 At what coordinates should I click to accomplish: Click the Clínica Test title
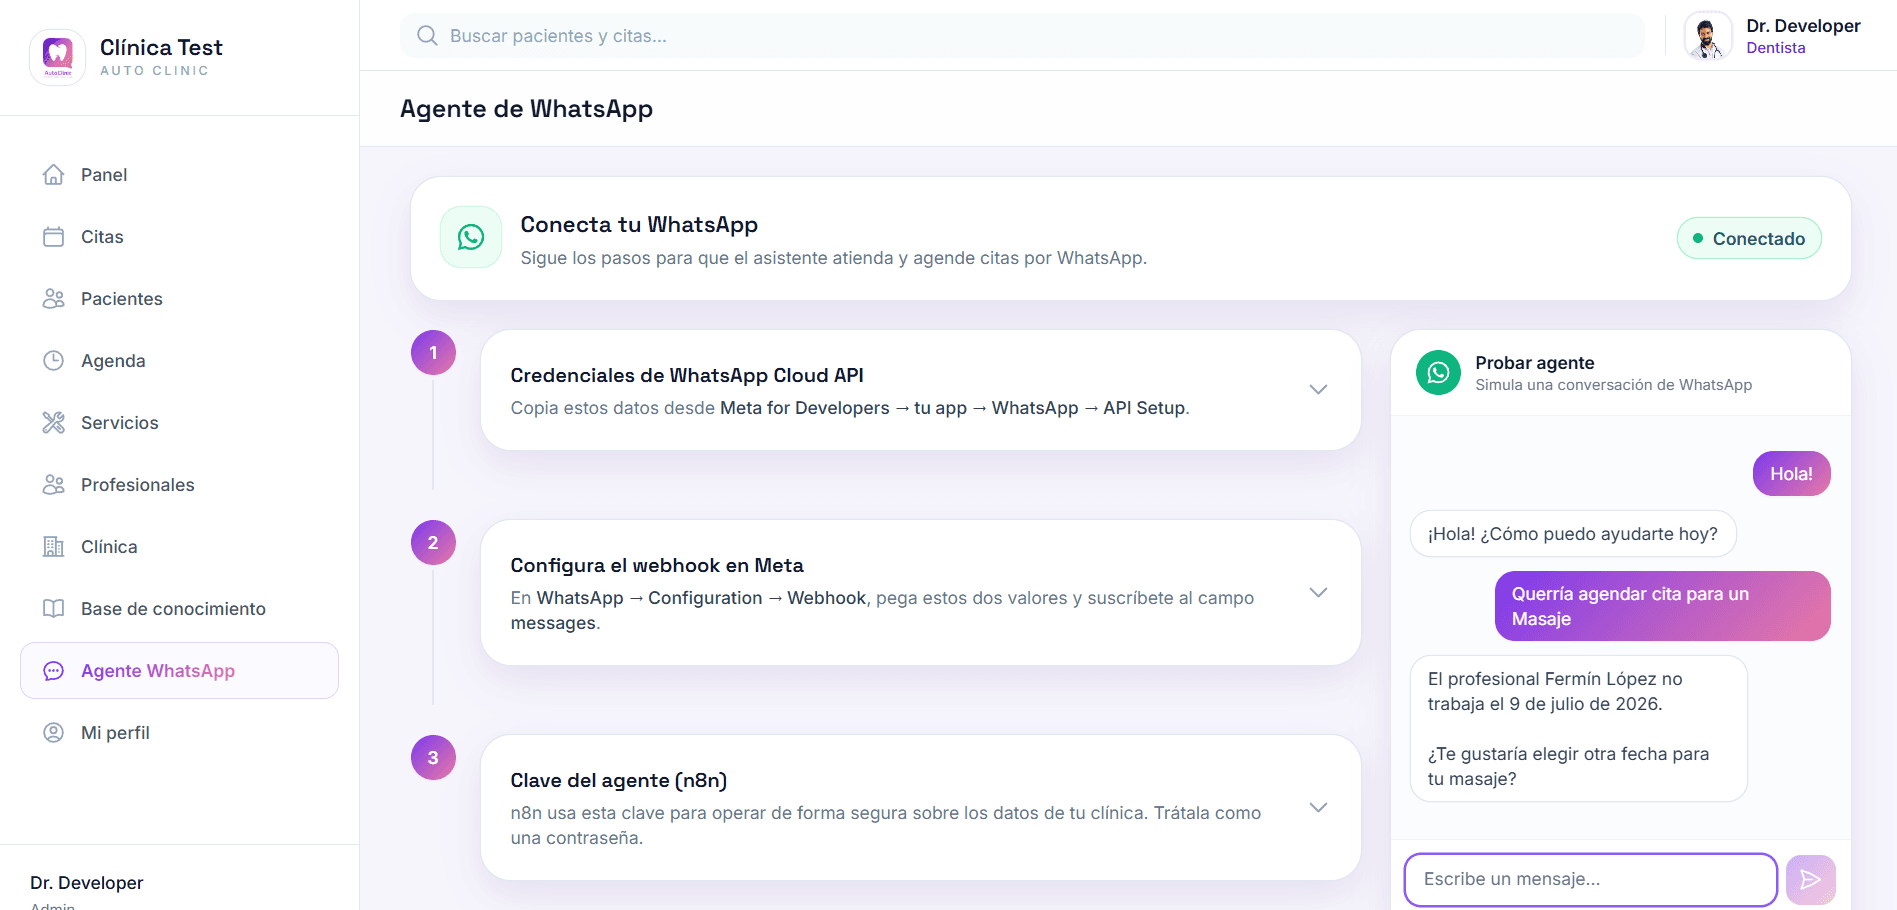coord(161,47)
